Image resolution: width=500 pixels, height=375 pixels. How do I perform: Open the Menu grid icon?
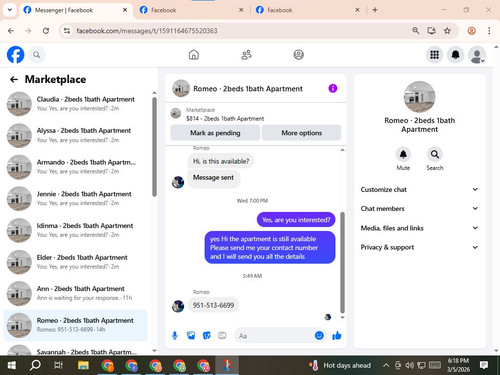[434, 55]
